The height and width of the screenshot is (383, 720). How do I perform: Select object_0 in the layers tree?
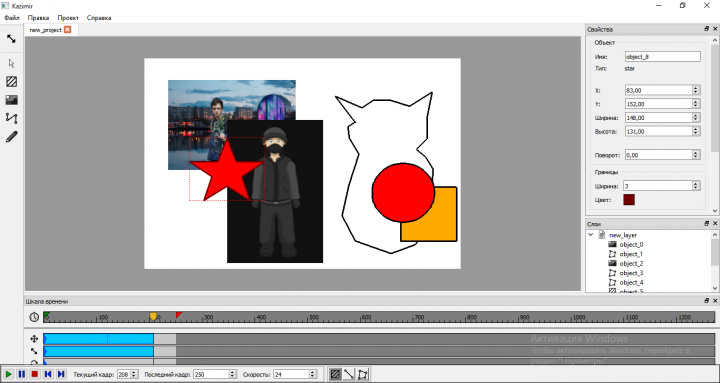631,244
